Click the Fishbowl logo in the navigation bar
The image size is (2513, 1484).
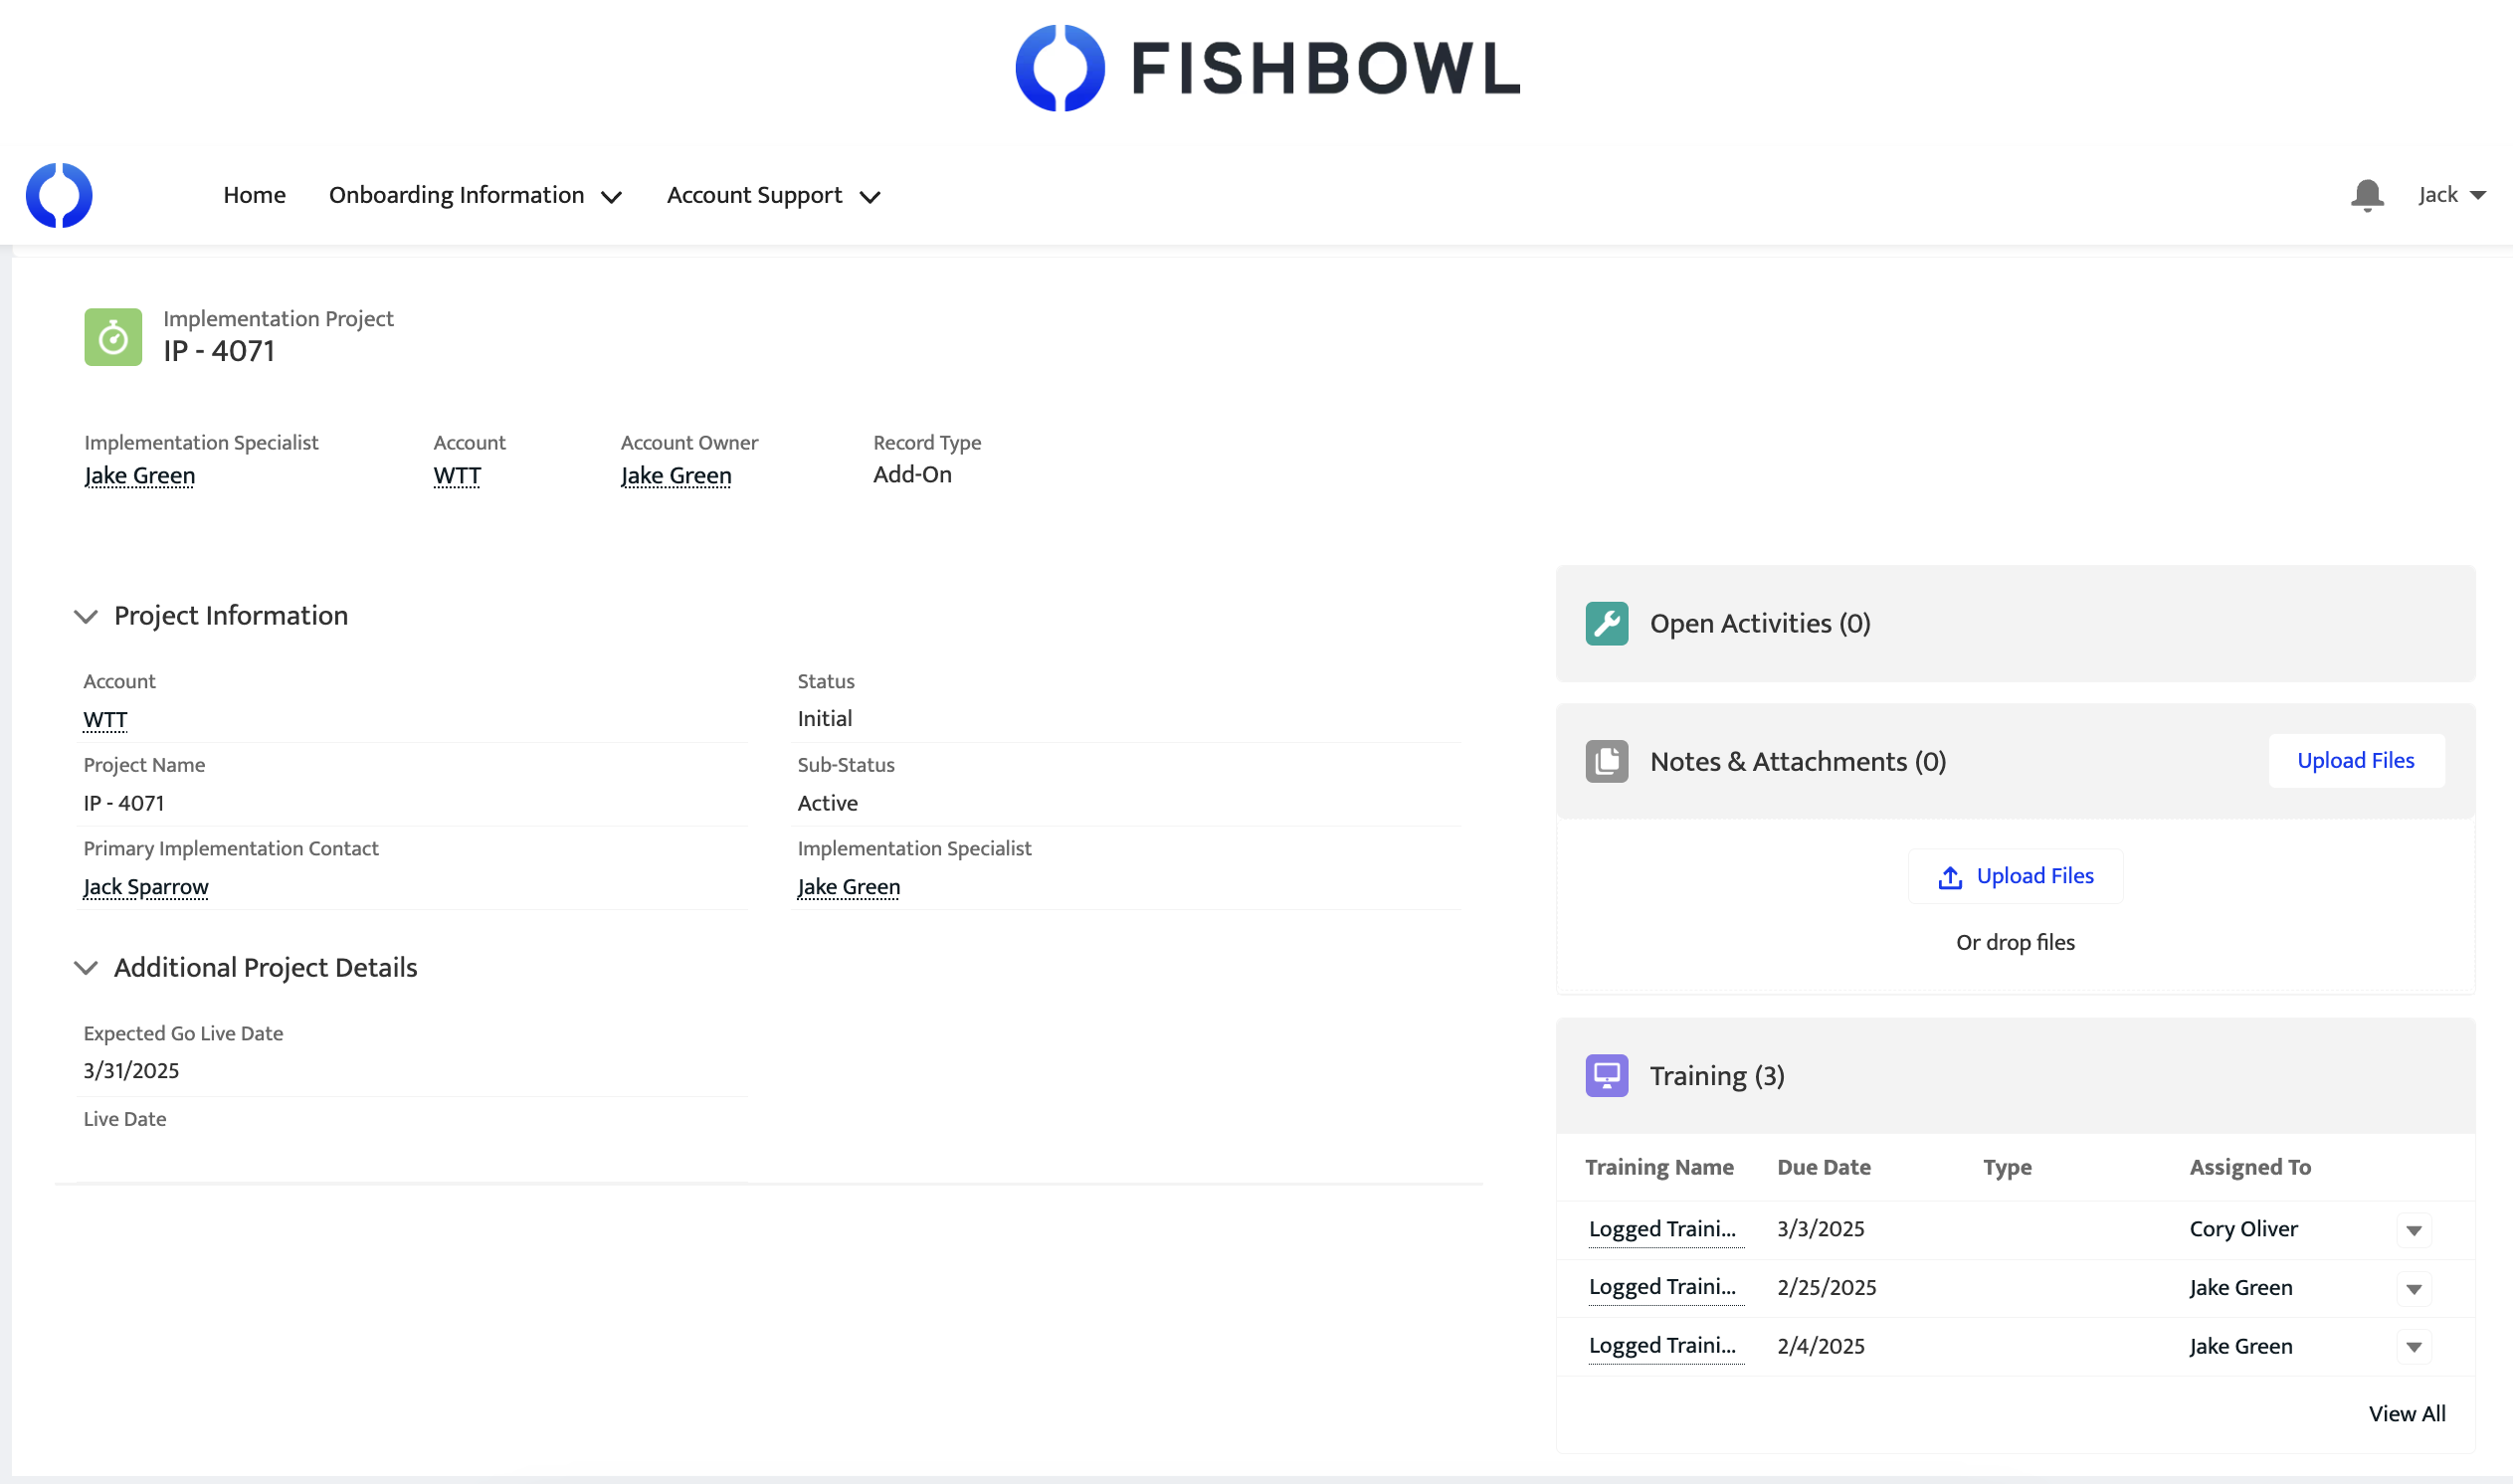[x=59, y=195]
